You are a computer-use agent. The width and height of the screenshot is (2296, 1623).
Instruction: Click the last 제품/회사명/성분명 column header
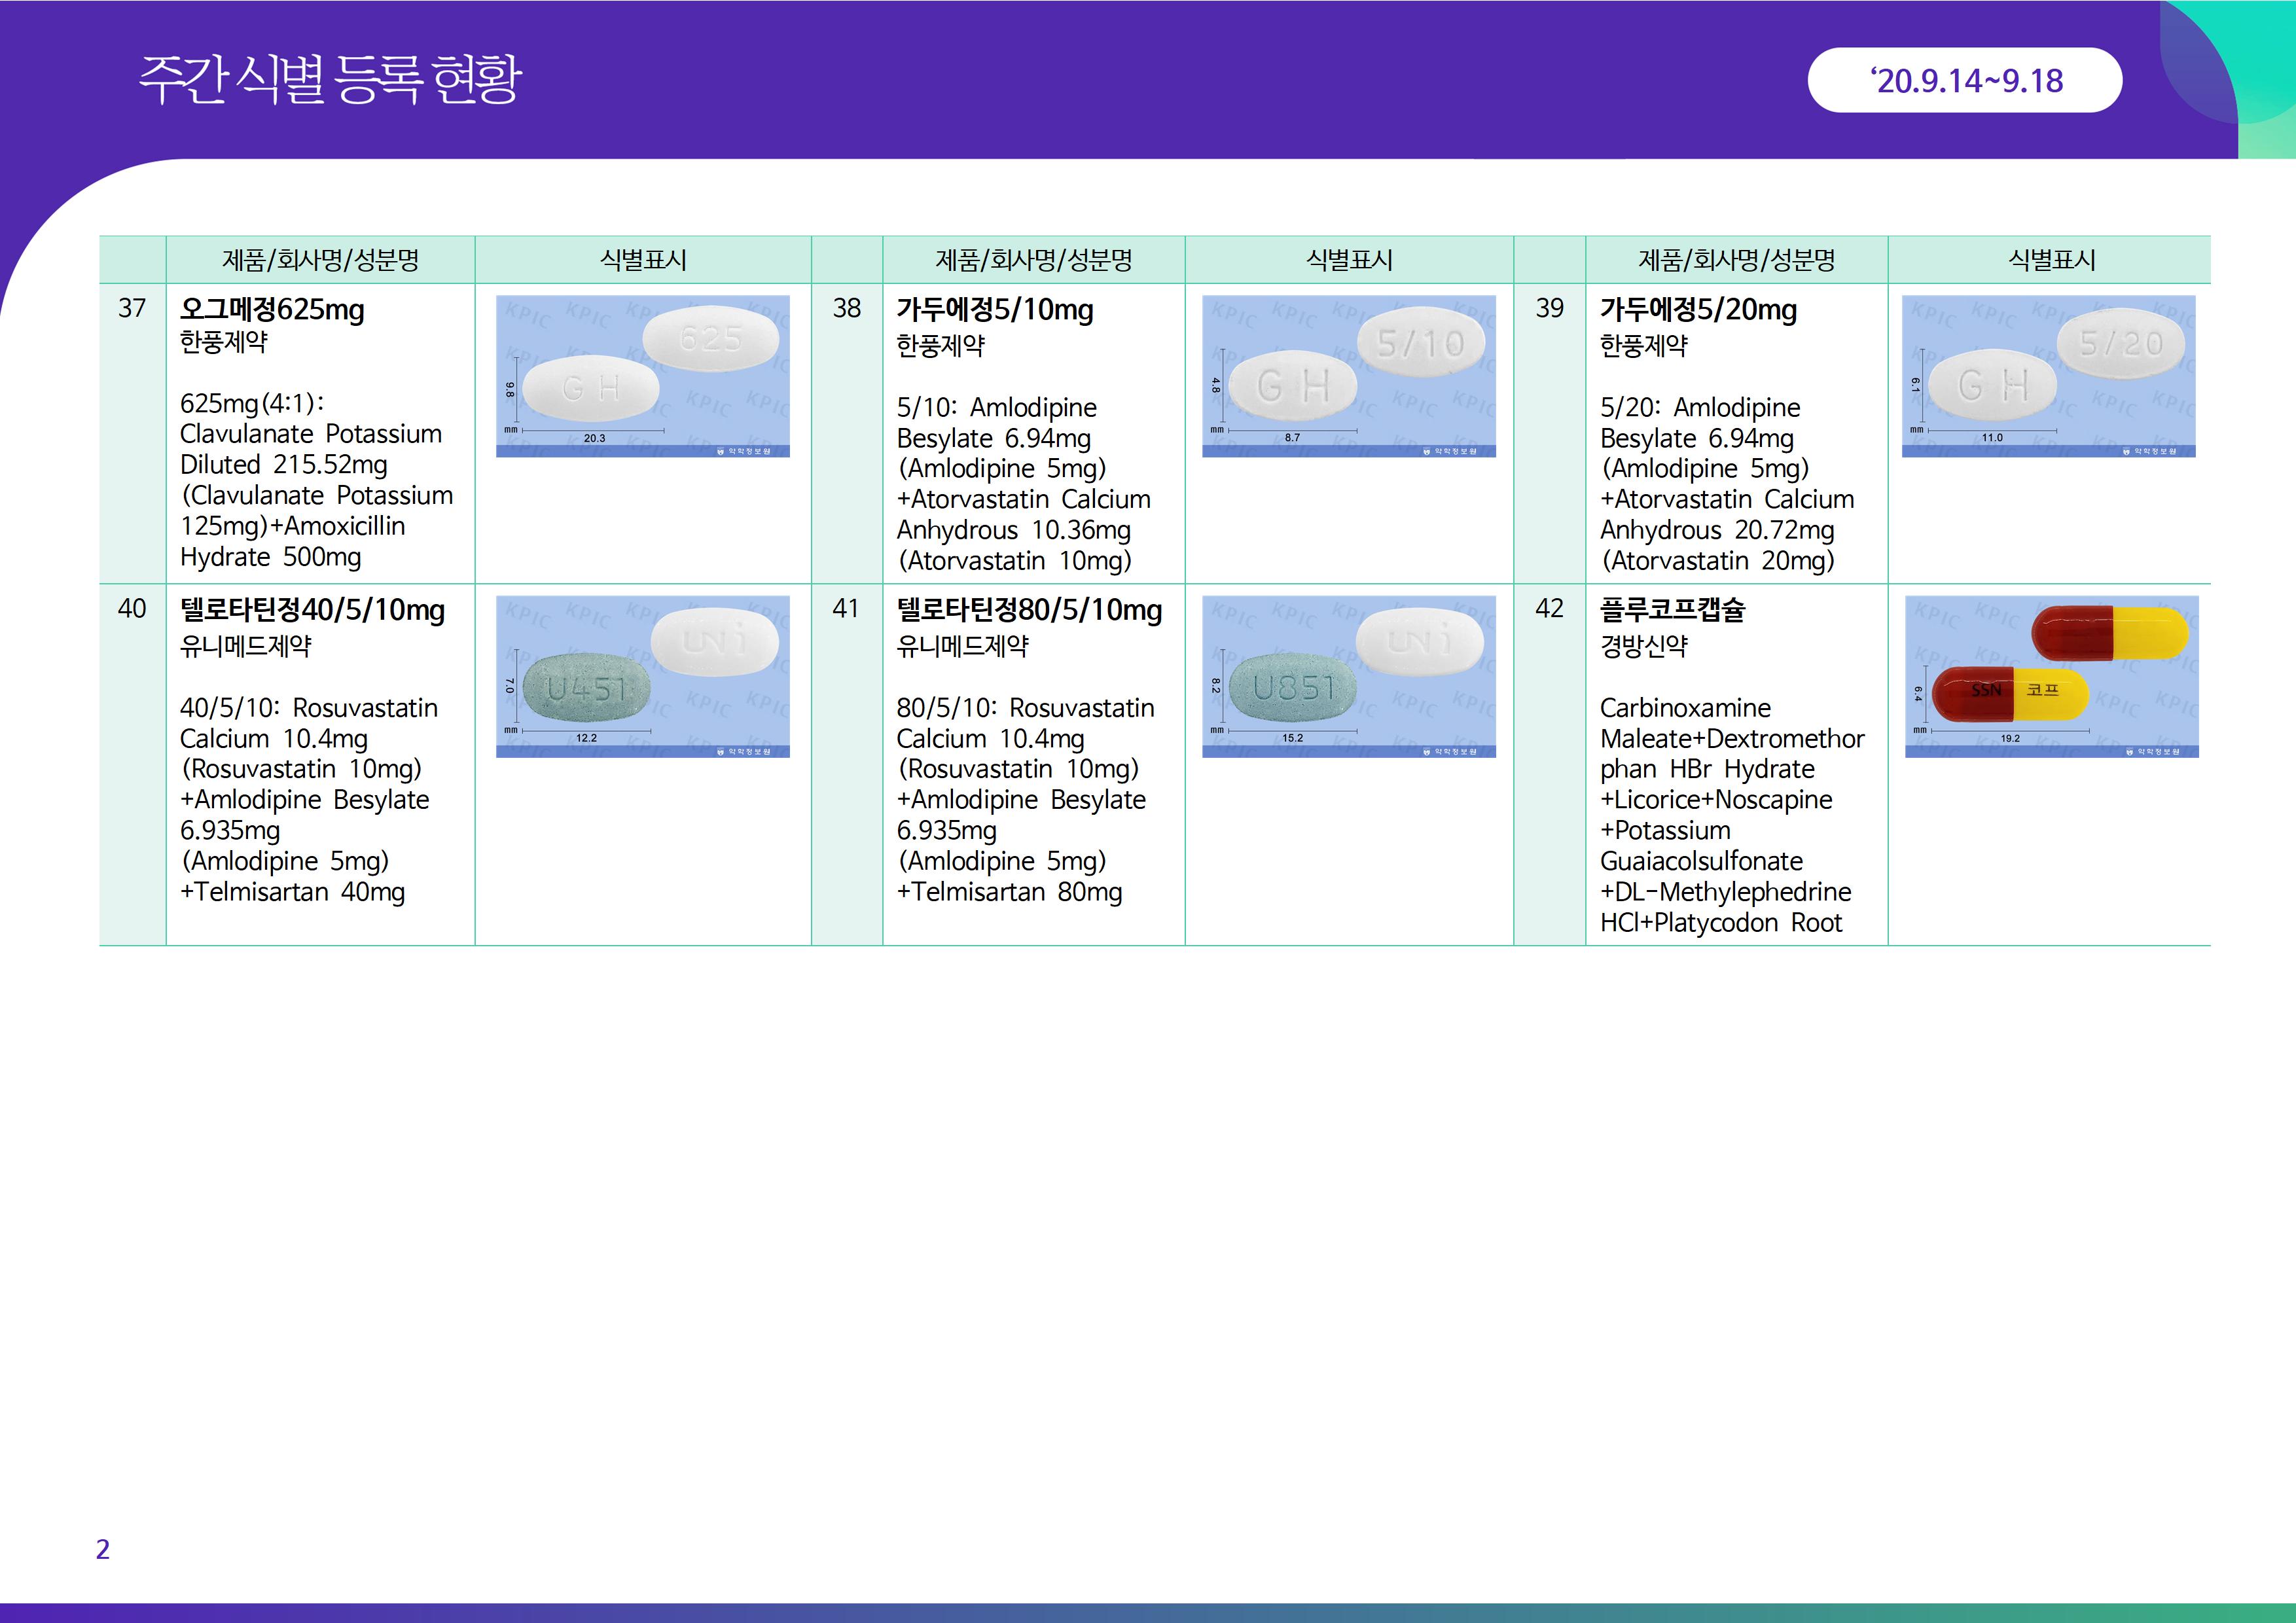coord(1736,260)
